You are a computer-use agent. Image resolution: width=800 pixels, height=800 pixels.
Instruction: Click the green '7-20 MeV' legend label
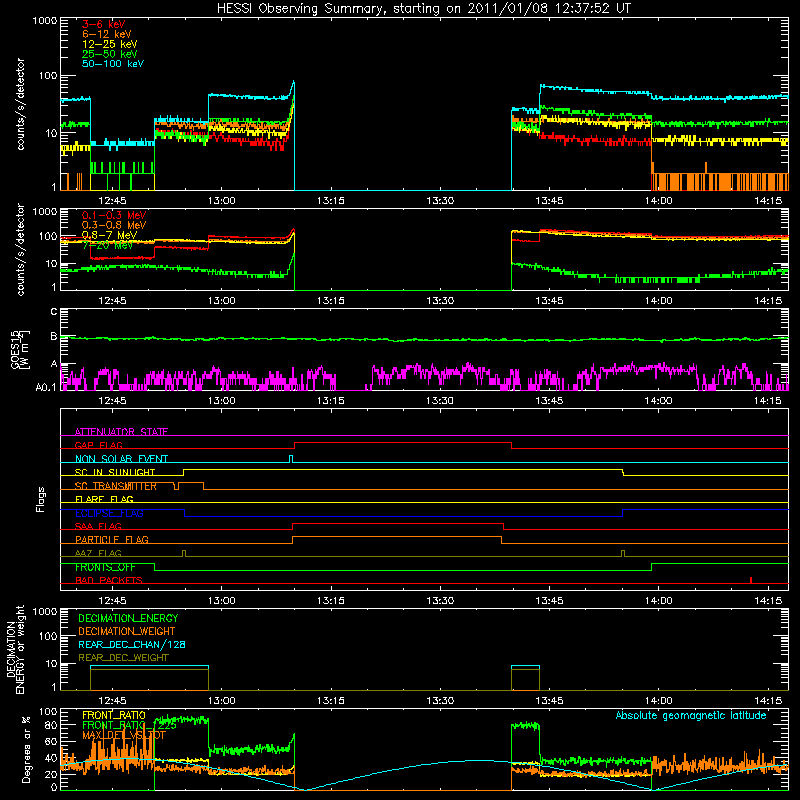(x=107, y=245)
